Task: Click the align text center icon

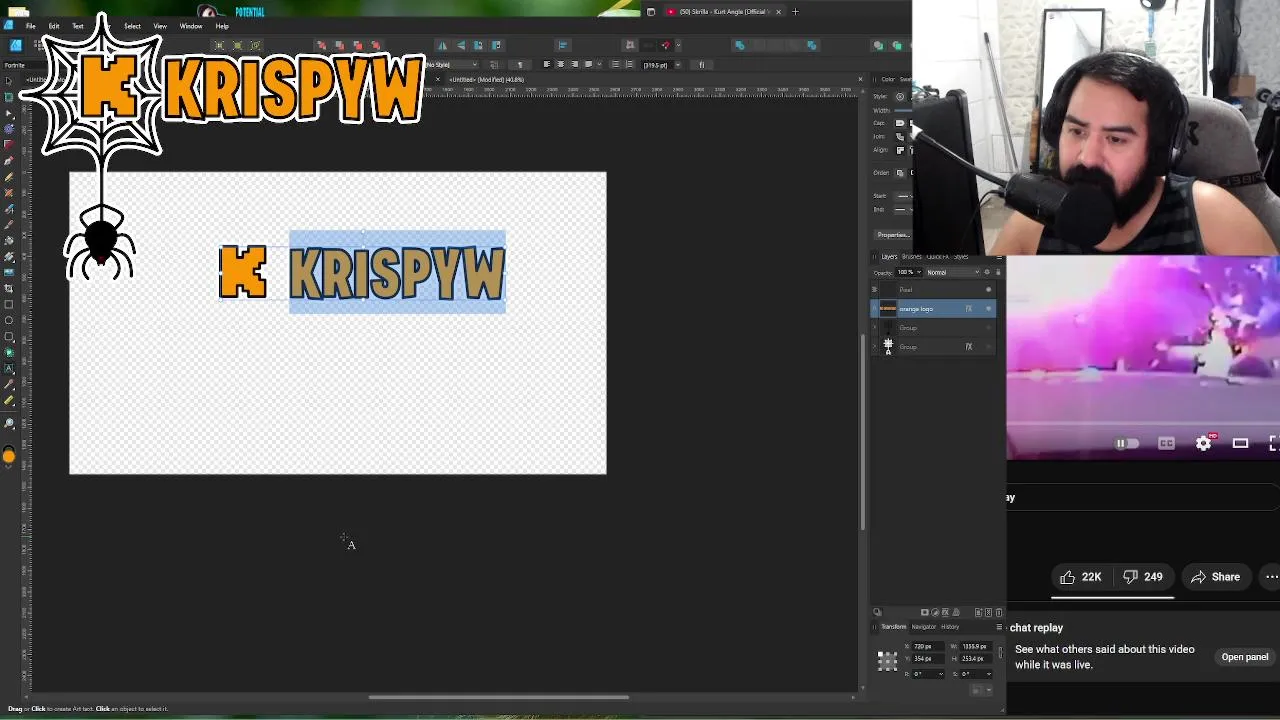Action: click(560, 64)
